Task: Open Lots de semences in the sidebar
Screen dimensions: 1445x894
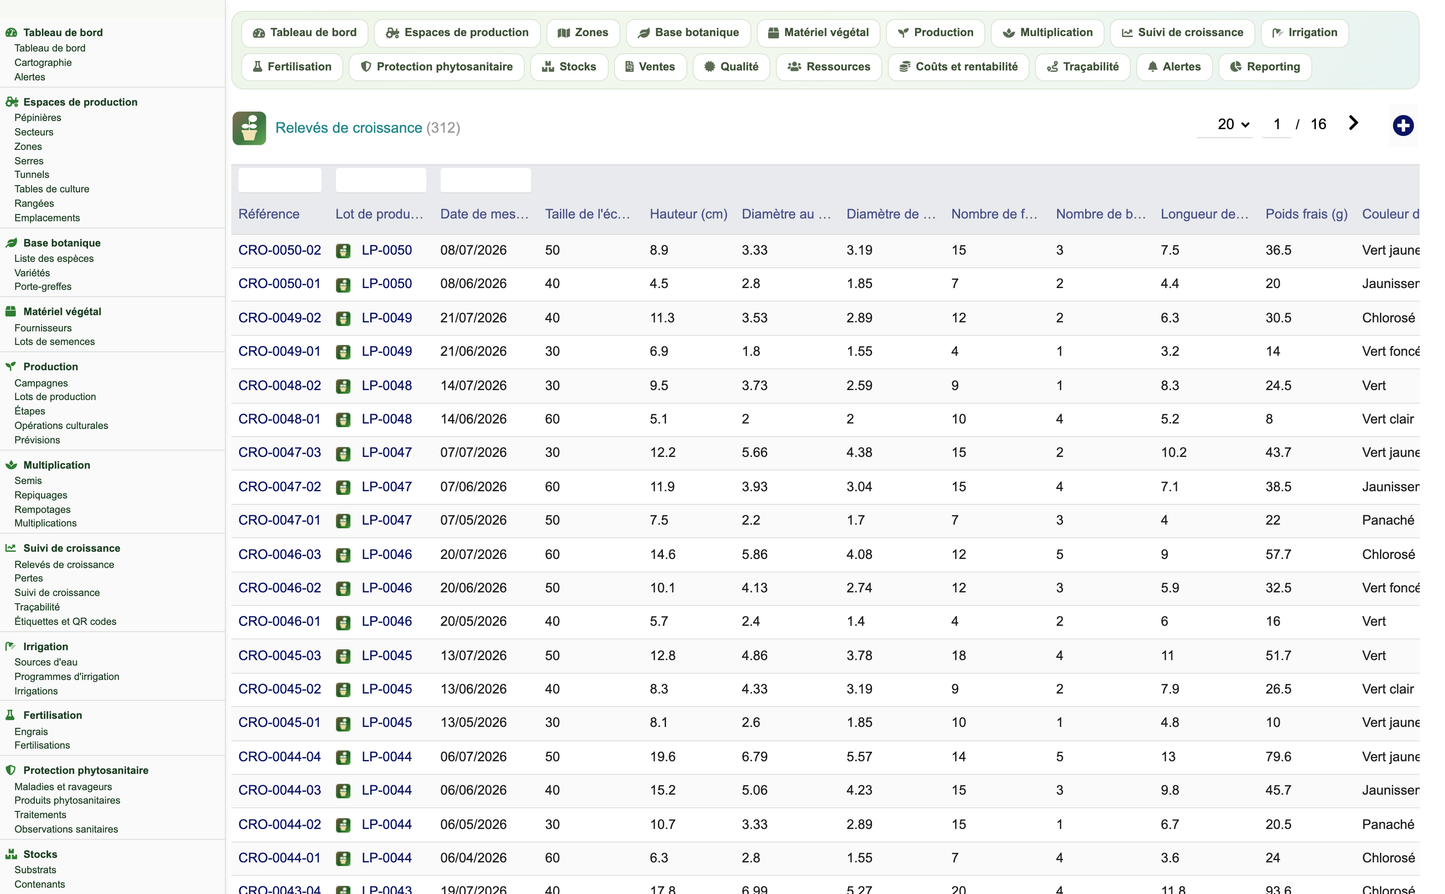Action: click(x=55, y=342)
